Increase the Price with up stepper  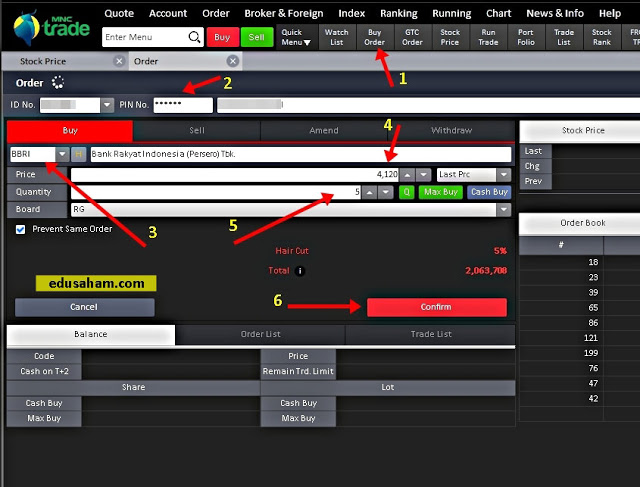[407, 175]
